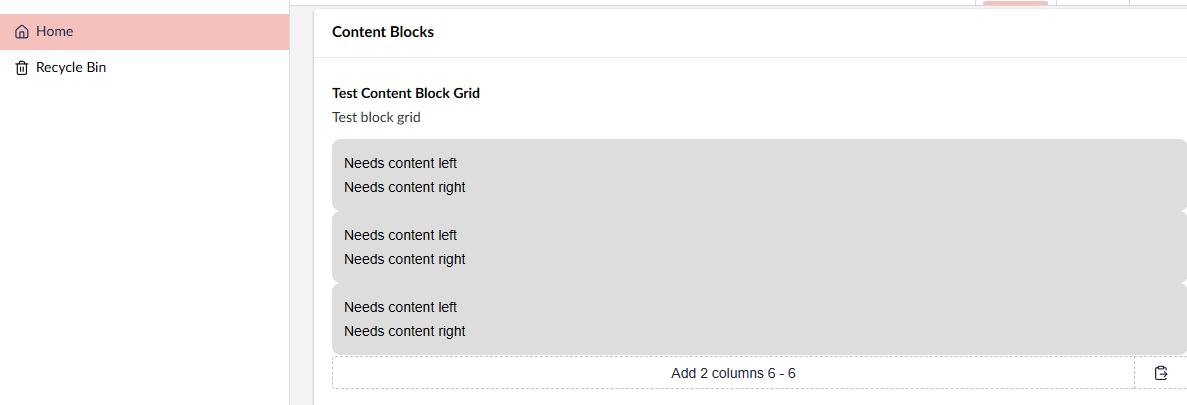Click the Recycle Bin trash icon
The height and width of the screenshot is (405, 1187).
[x=22, y=68]
